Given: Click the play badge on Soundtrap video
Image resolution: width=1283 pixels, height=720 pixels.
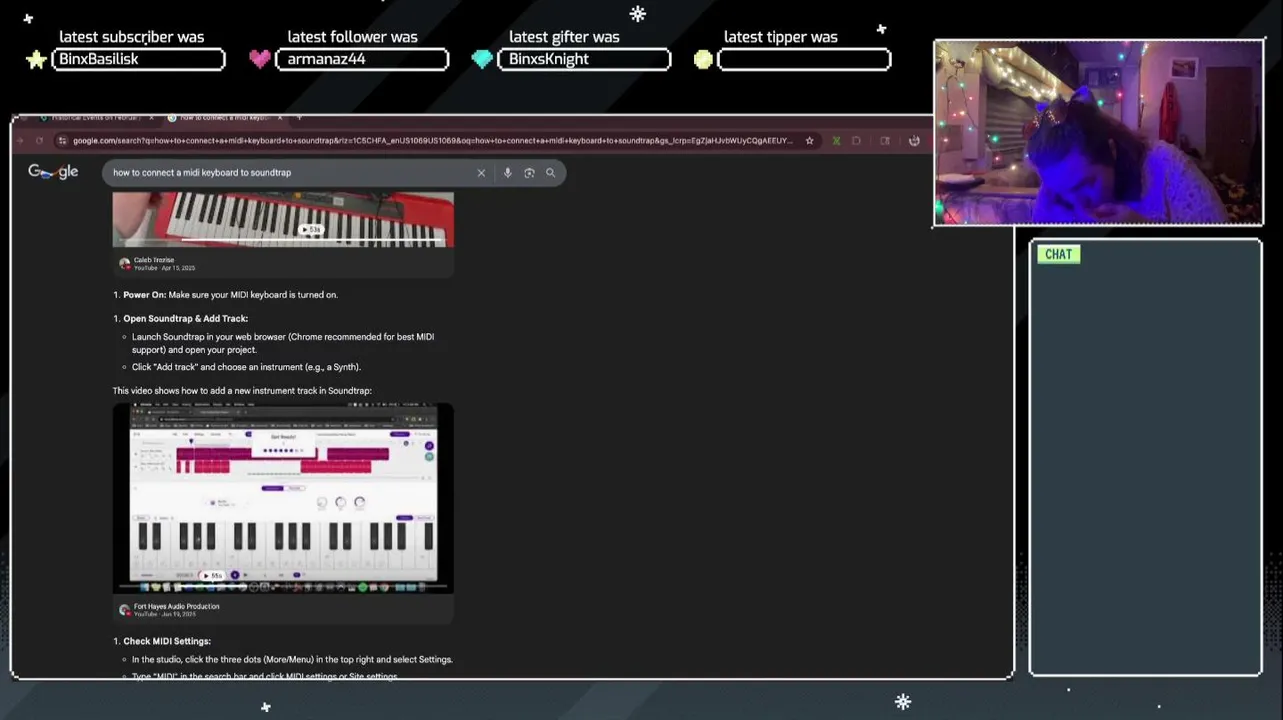Looking at the screenshot, I should (211, 576).
